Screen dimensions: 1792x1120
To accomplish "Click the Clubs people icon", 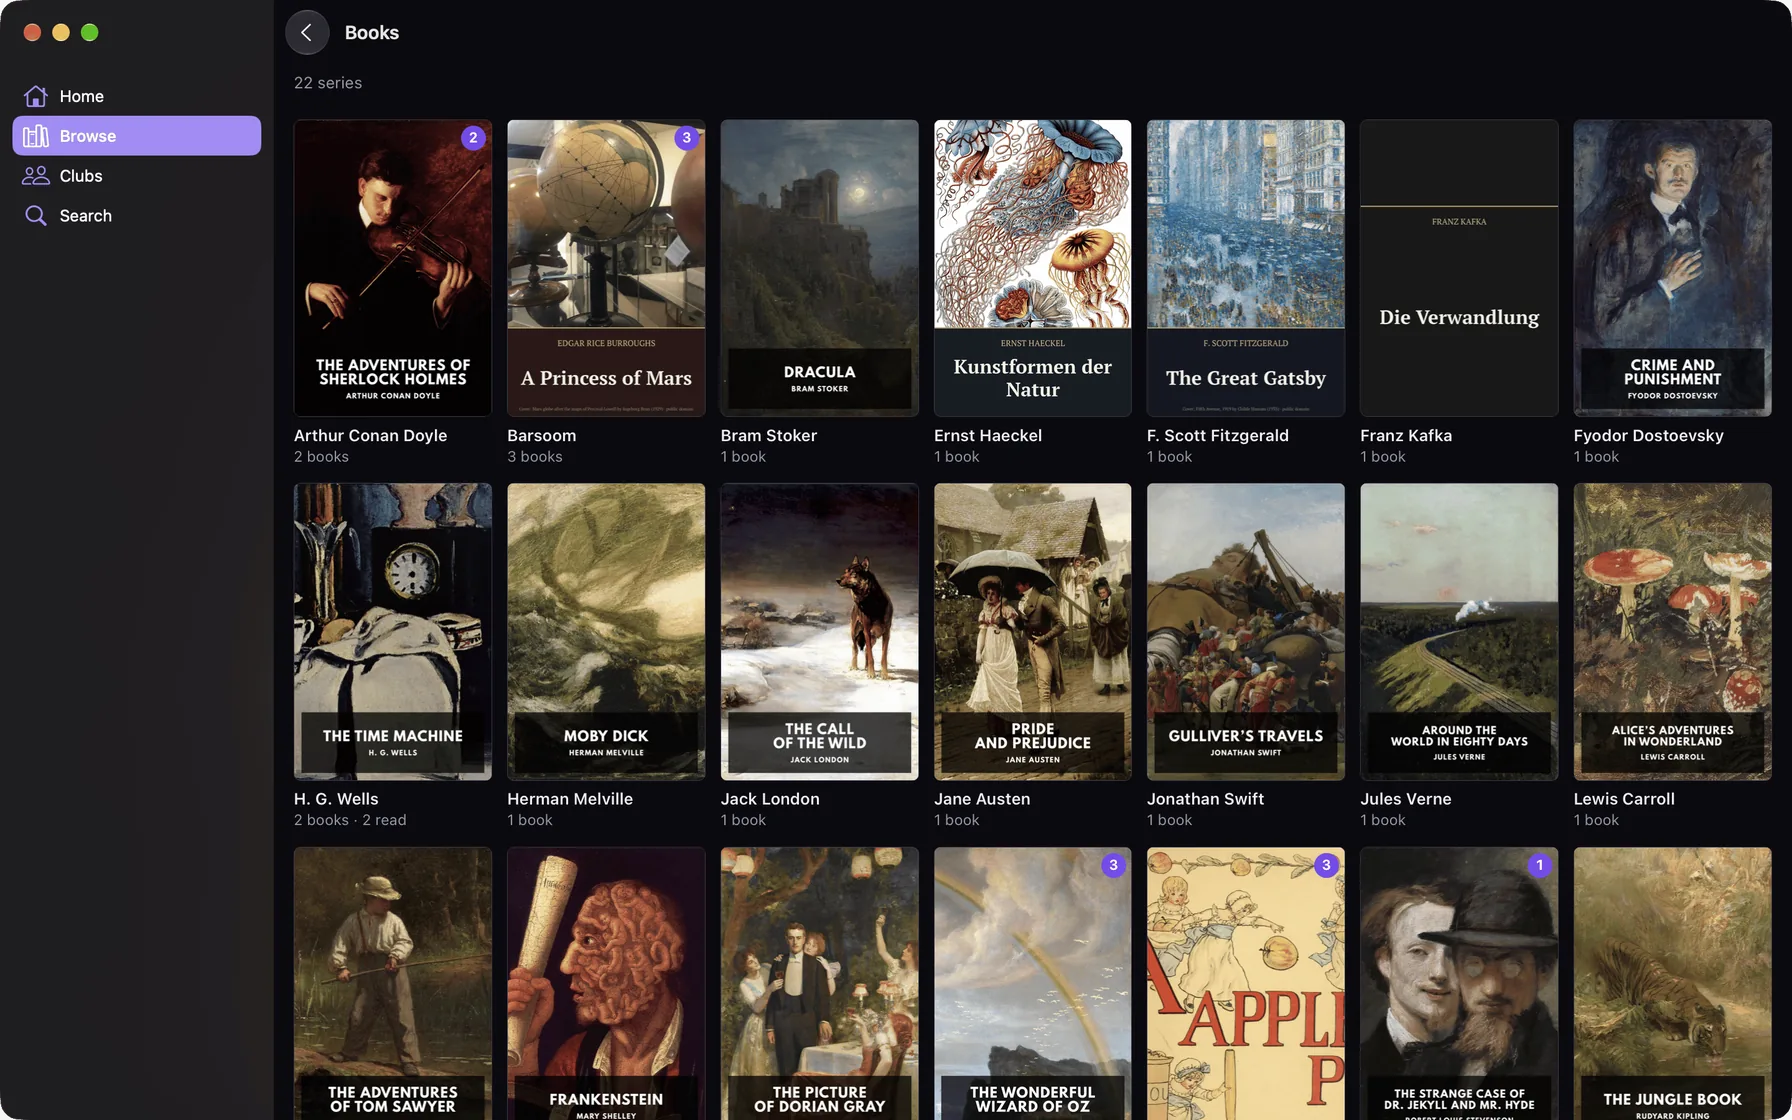I will (36, 176).
